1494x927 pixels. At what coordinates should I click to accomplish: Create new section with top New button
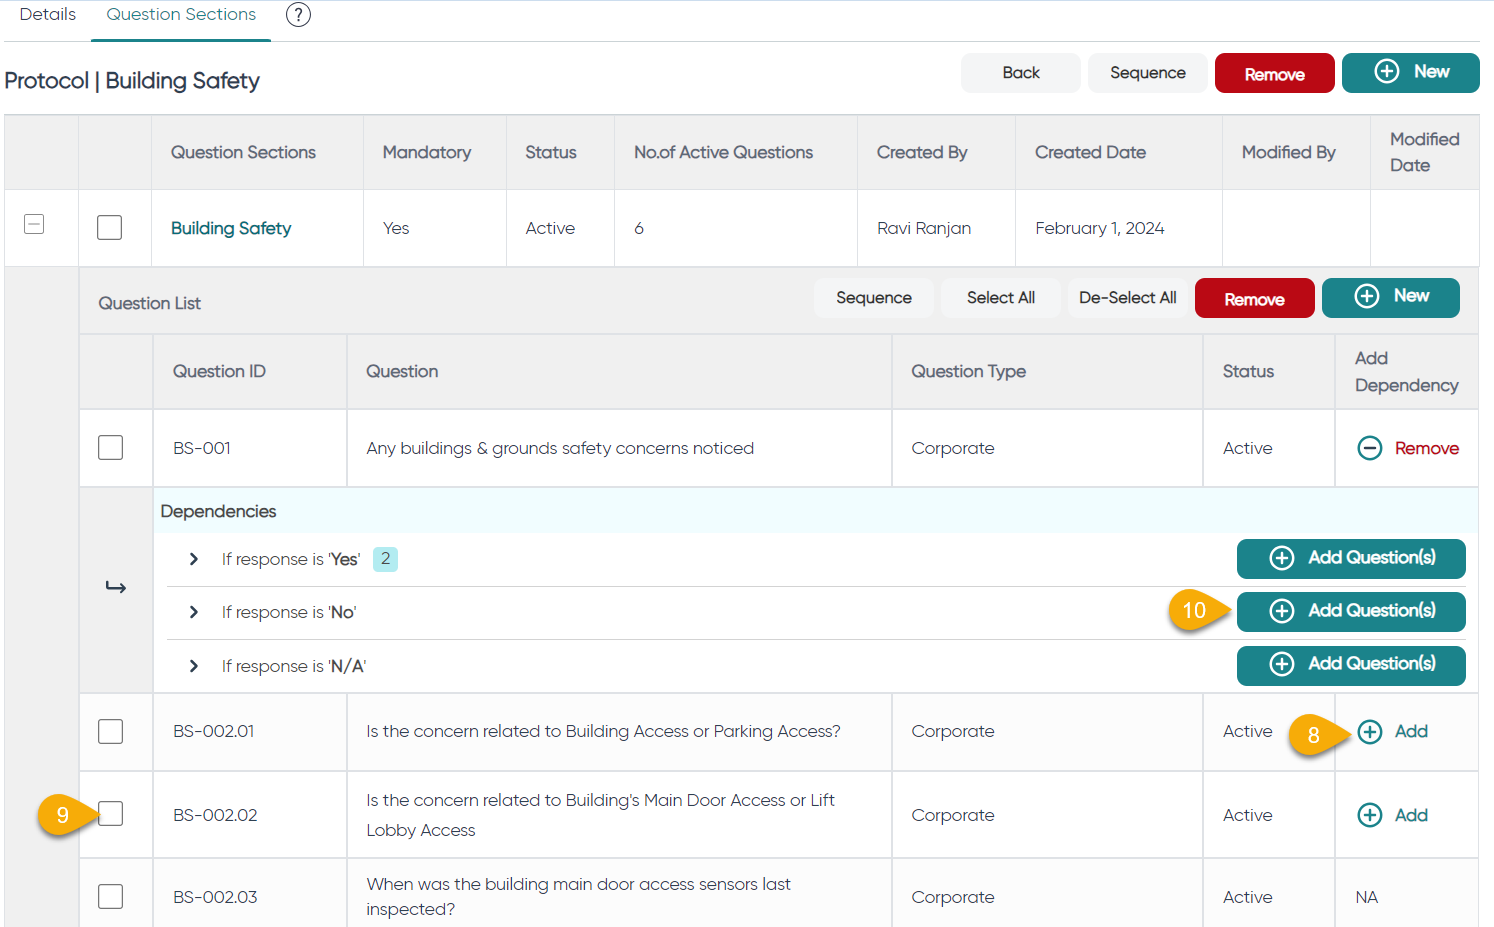point(1411,73)
